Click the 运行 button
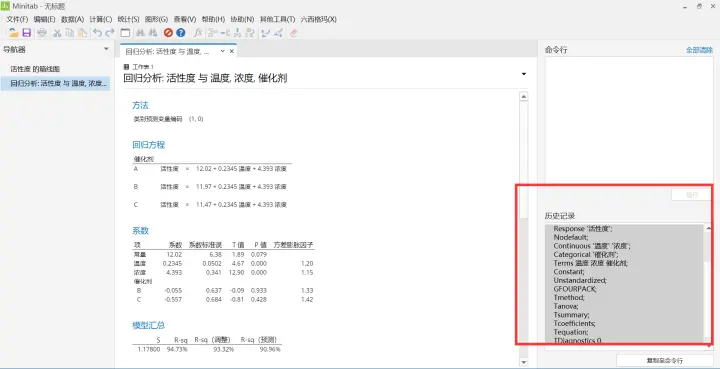 (692, 195)
